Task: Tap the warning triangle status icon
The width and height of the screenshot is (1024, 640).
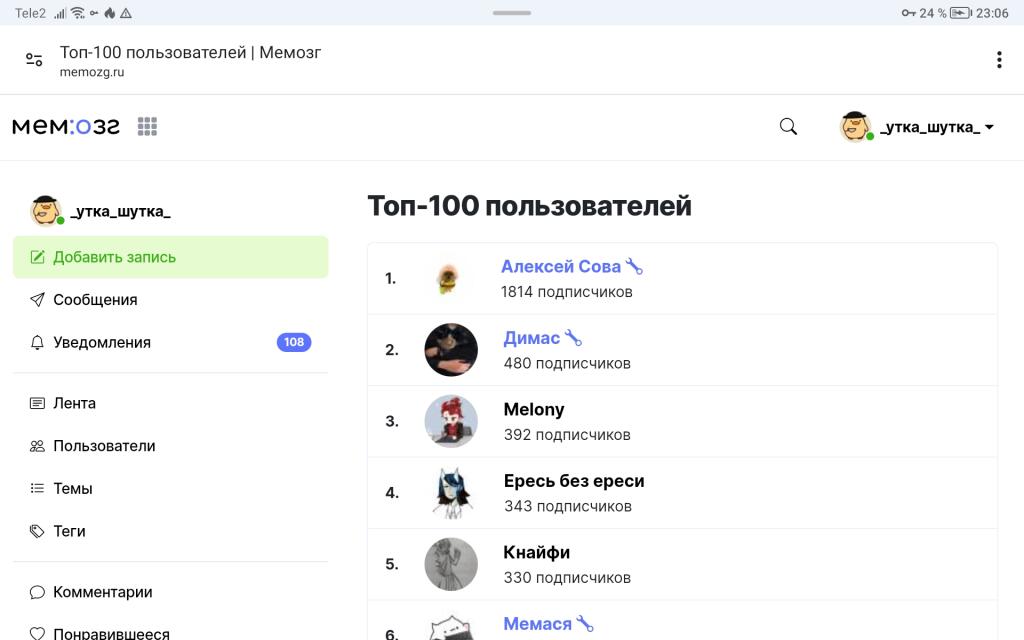Action: coord(126,13)
